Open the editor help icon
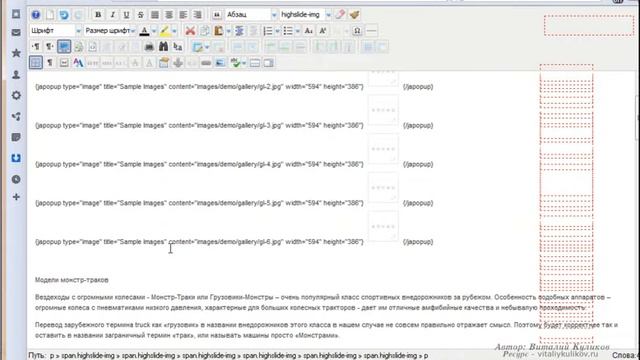Screen dimensions: 640x360 point(36,15)
